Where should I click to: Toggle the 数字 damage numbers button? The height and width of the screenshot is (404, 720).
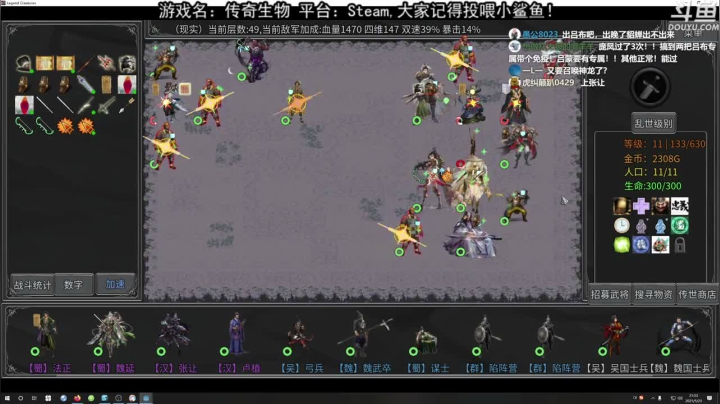click(x=73, y=285)
